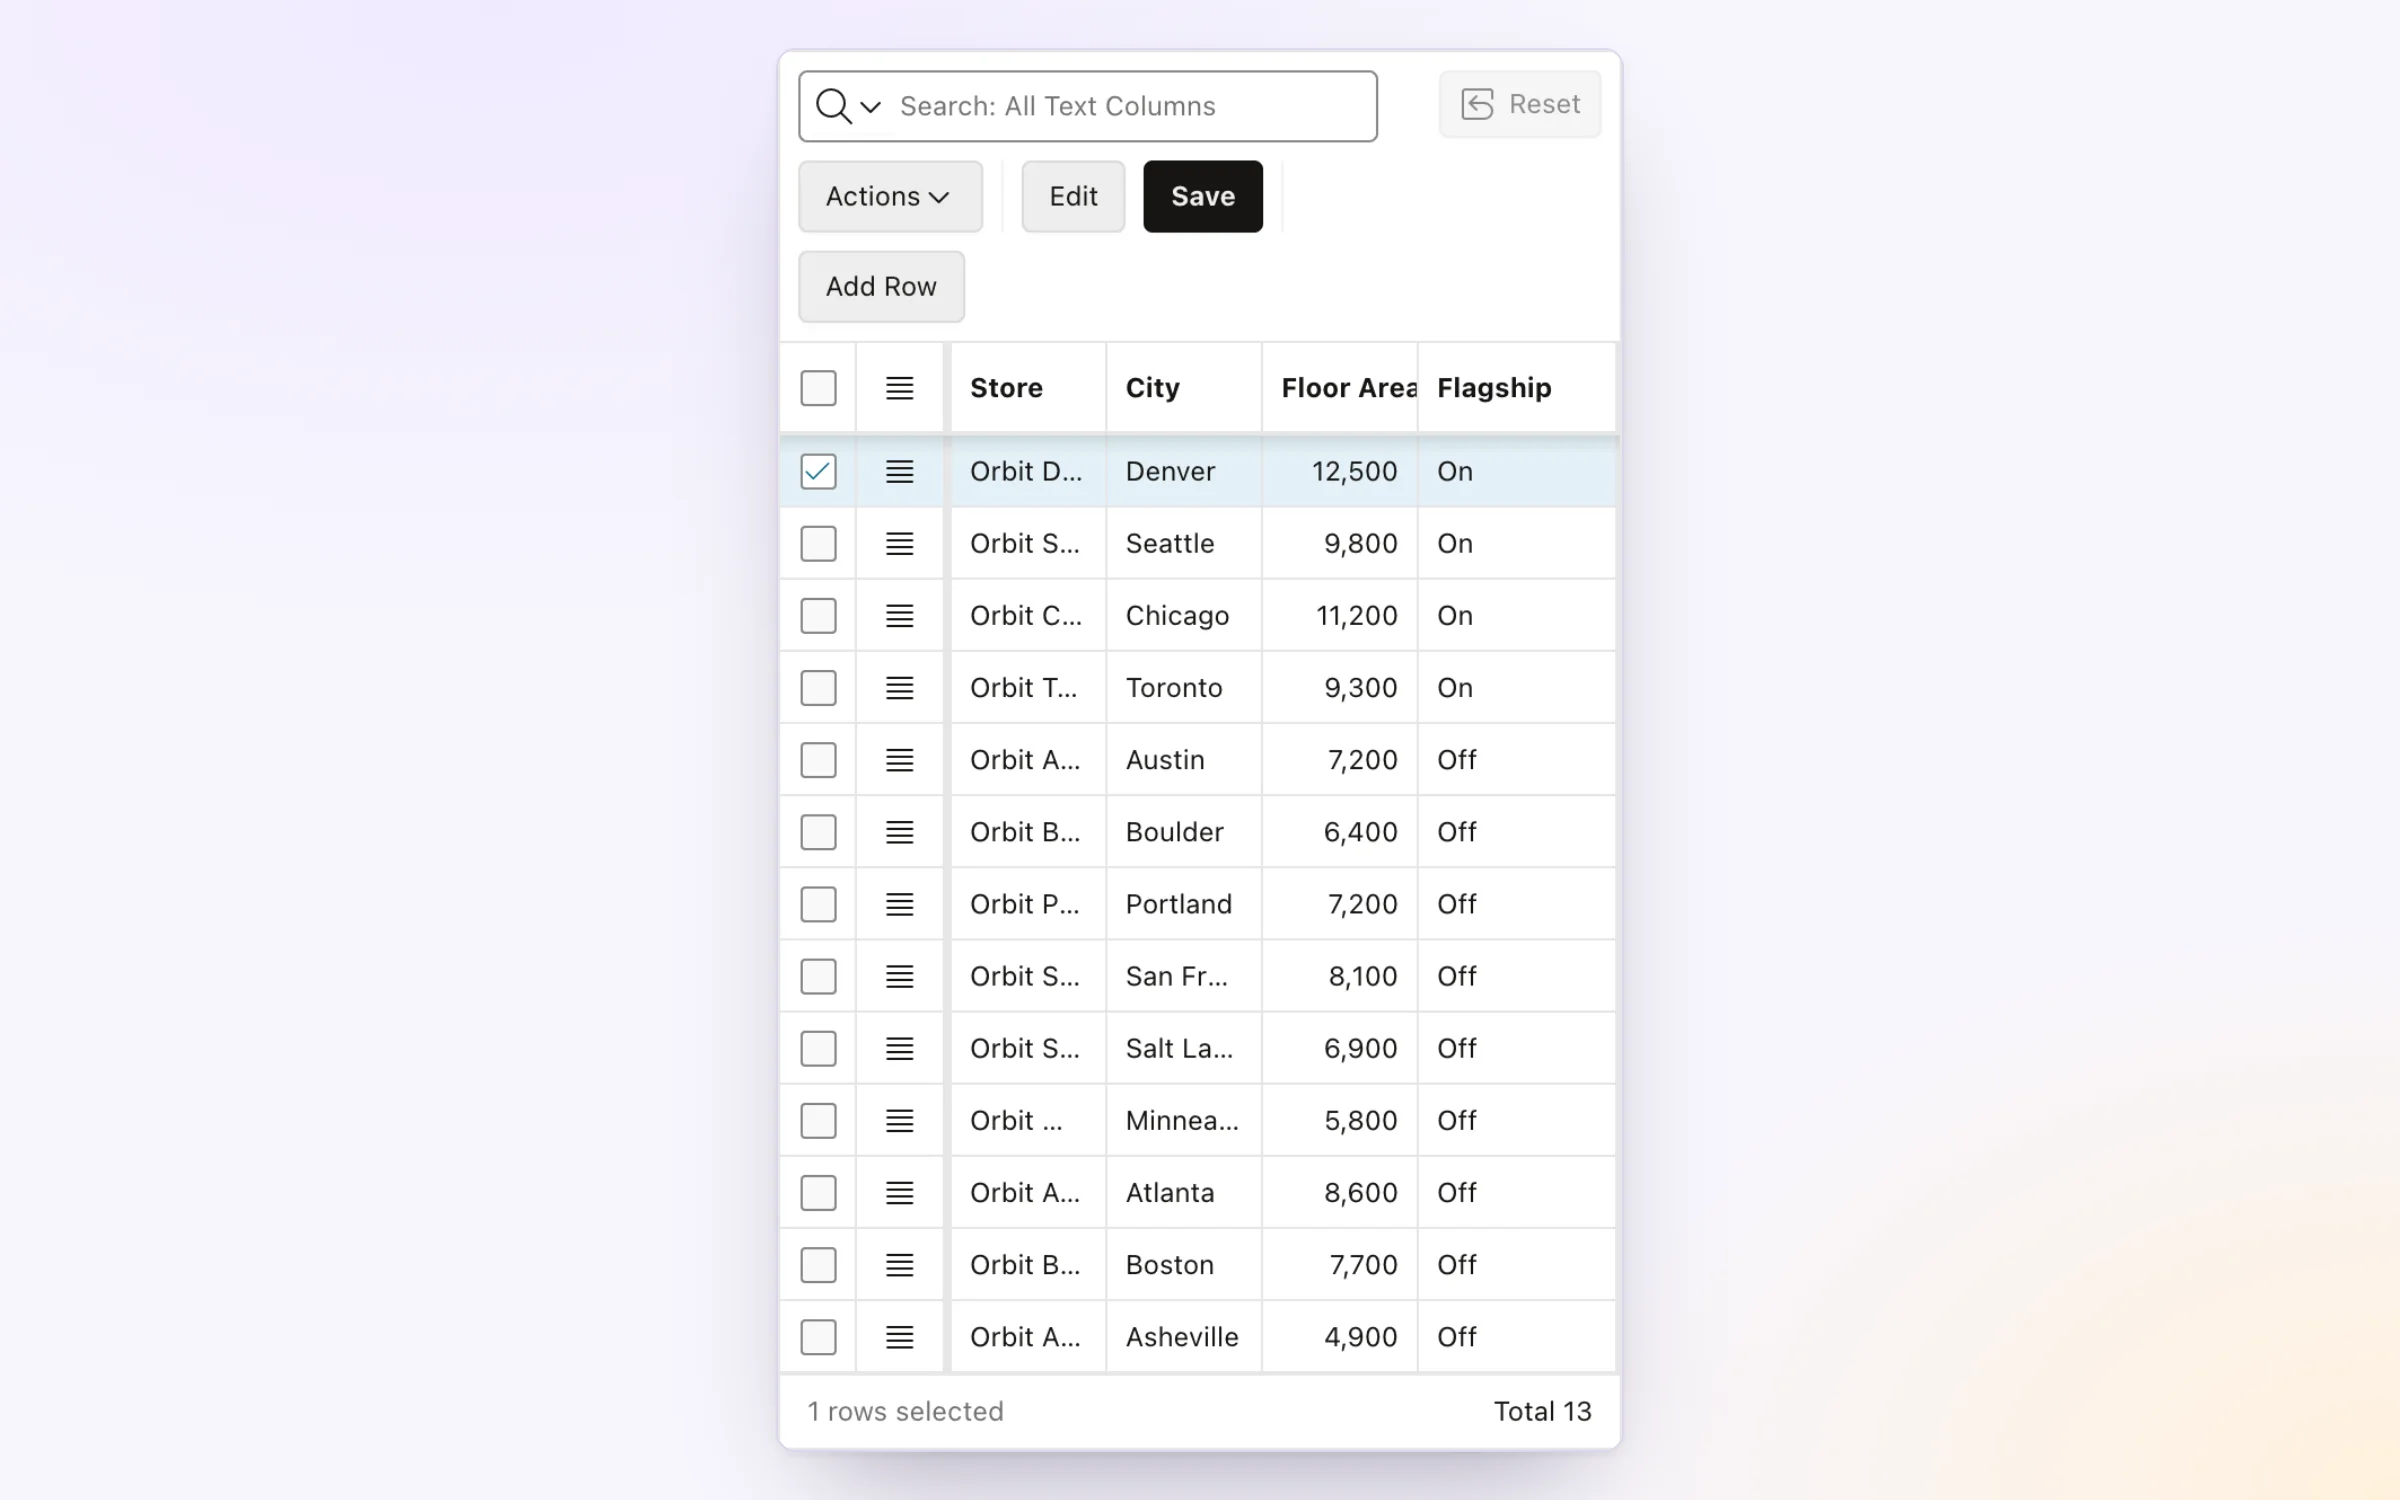Select the 12,500 floor area cell
Image resolution: width=2400 pixels, height=1500 pixels.
(x=1340, y=471)
